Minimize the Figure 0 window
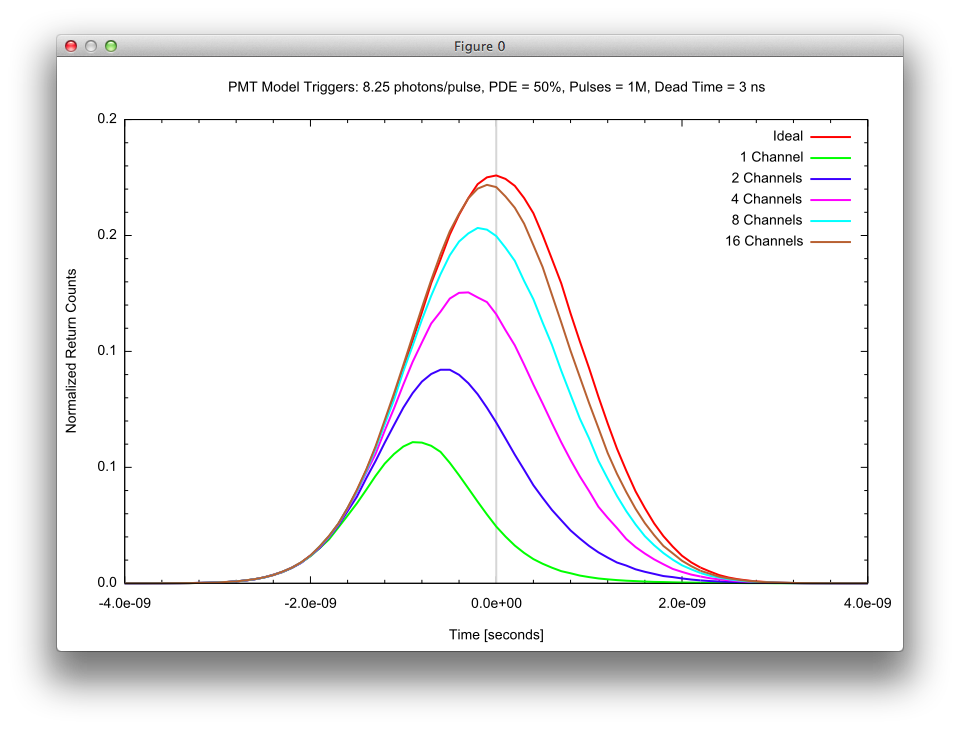 91,46
